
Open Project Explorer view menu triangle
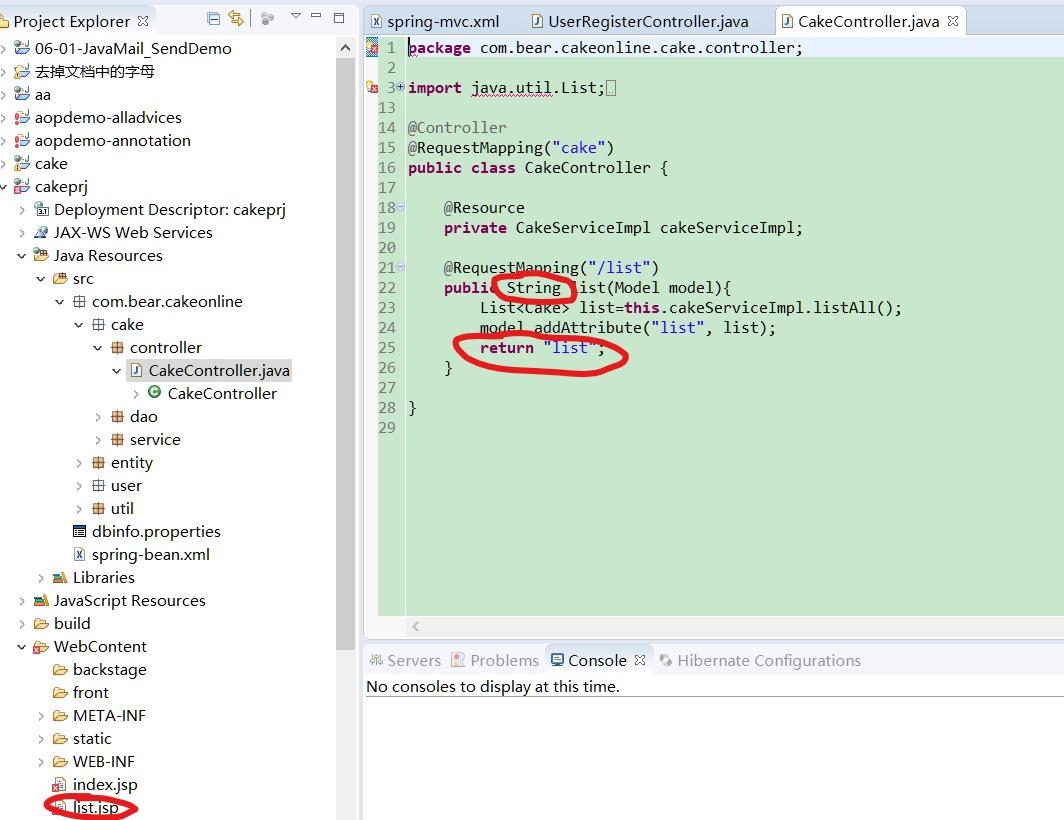pyautogui.click(x=295, y=16)
